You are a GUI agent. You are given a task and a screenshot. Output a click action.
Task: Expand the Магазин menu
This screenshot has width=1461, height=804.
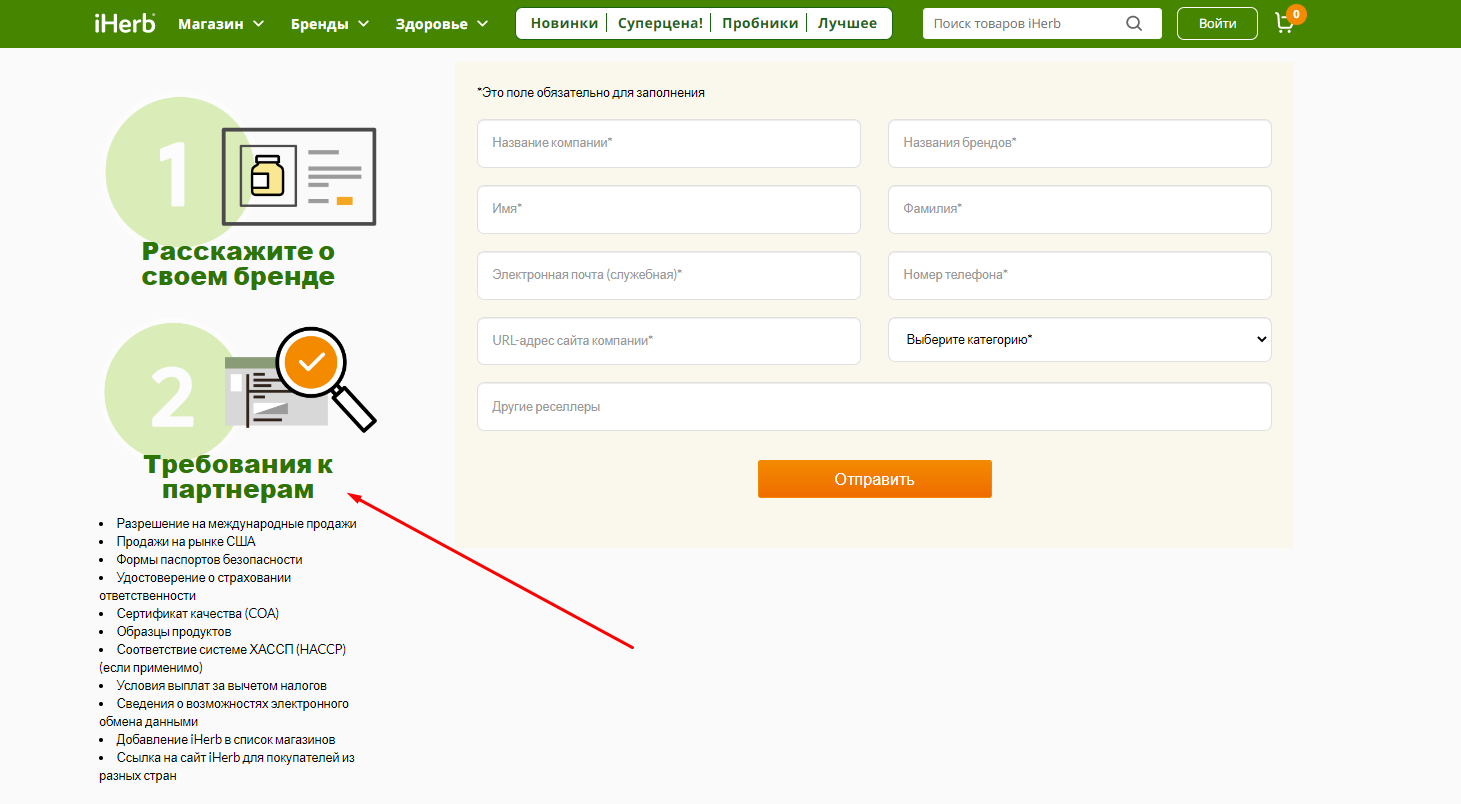click(x=221, y=24)
